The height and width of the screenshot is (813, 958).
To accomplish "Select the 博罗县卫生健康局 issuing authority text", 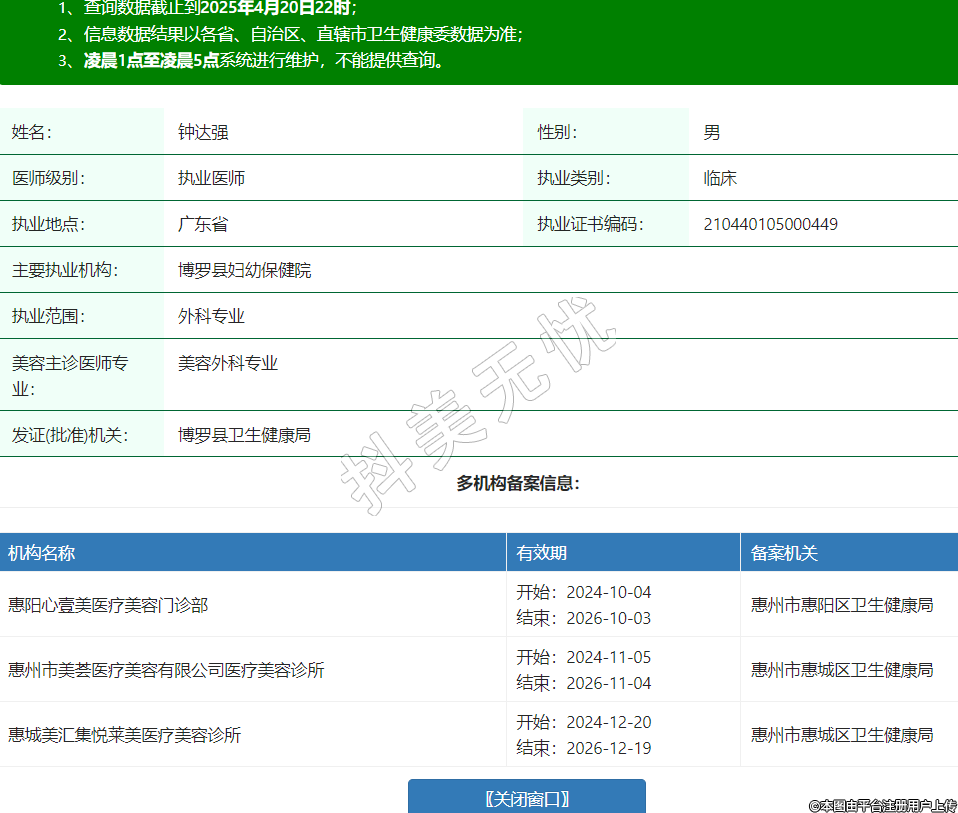I will pyautogui.click(x=244, y=435).
